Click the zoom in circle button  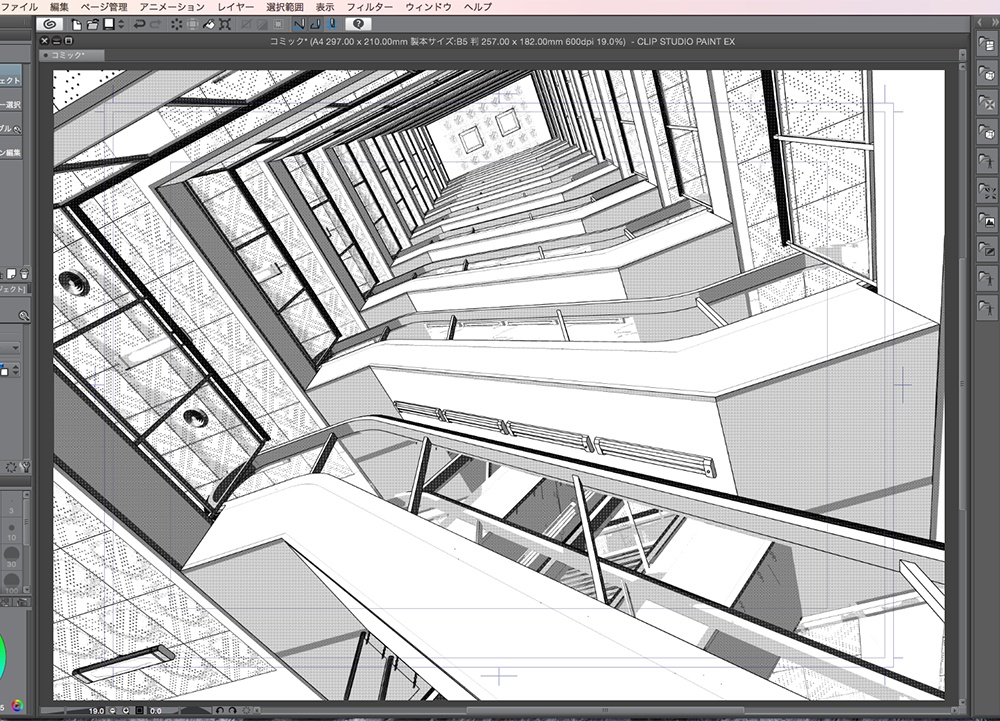126,710
